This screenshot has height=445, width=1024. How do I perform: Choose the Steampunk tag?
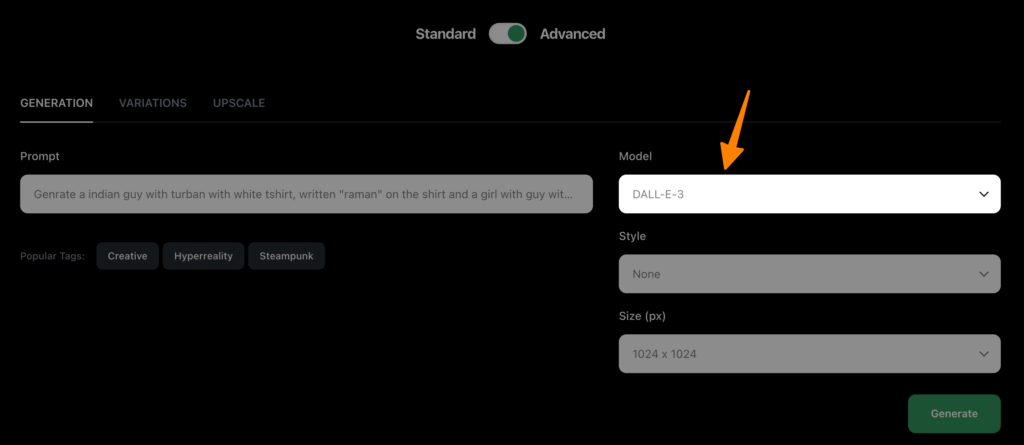tap(286, 256)
